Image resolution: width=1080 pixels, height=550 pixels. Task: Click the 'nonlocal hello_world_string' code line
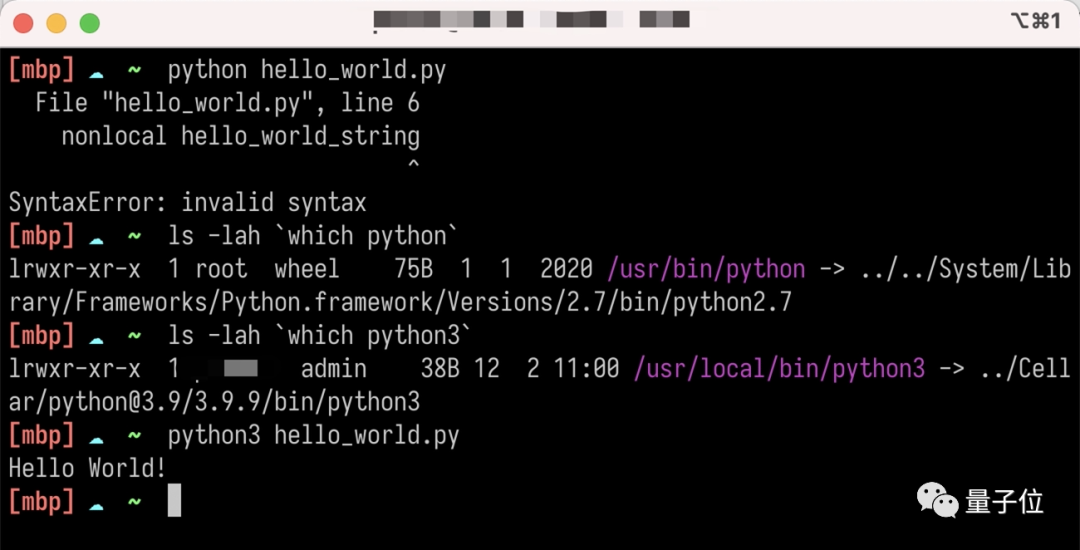pos(240,136)
